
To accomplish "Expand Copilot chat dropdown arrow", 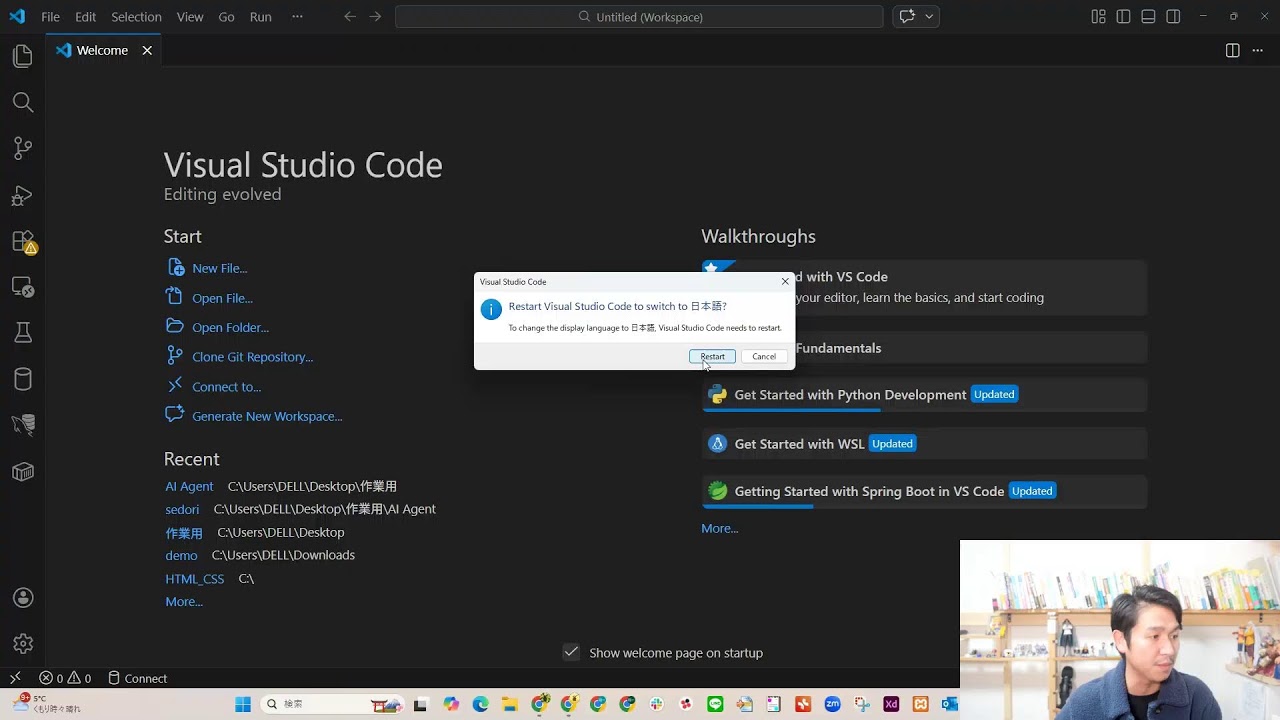I will (929, 17).
